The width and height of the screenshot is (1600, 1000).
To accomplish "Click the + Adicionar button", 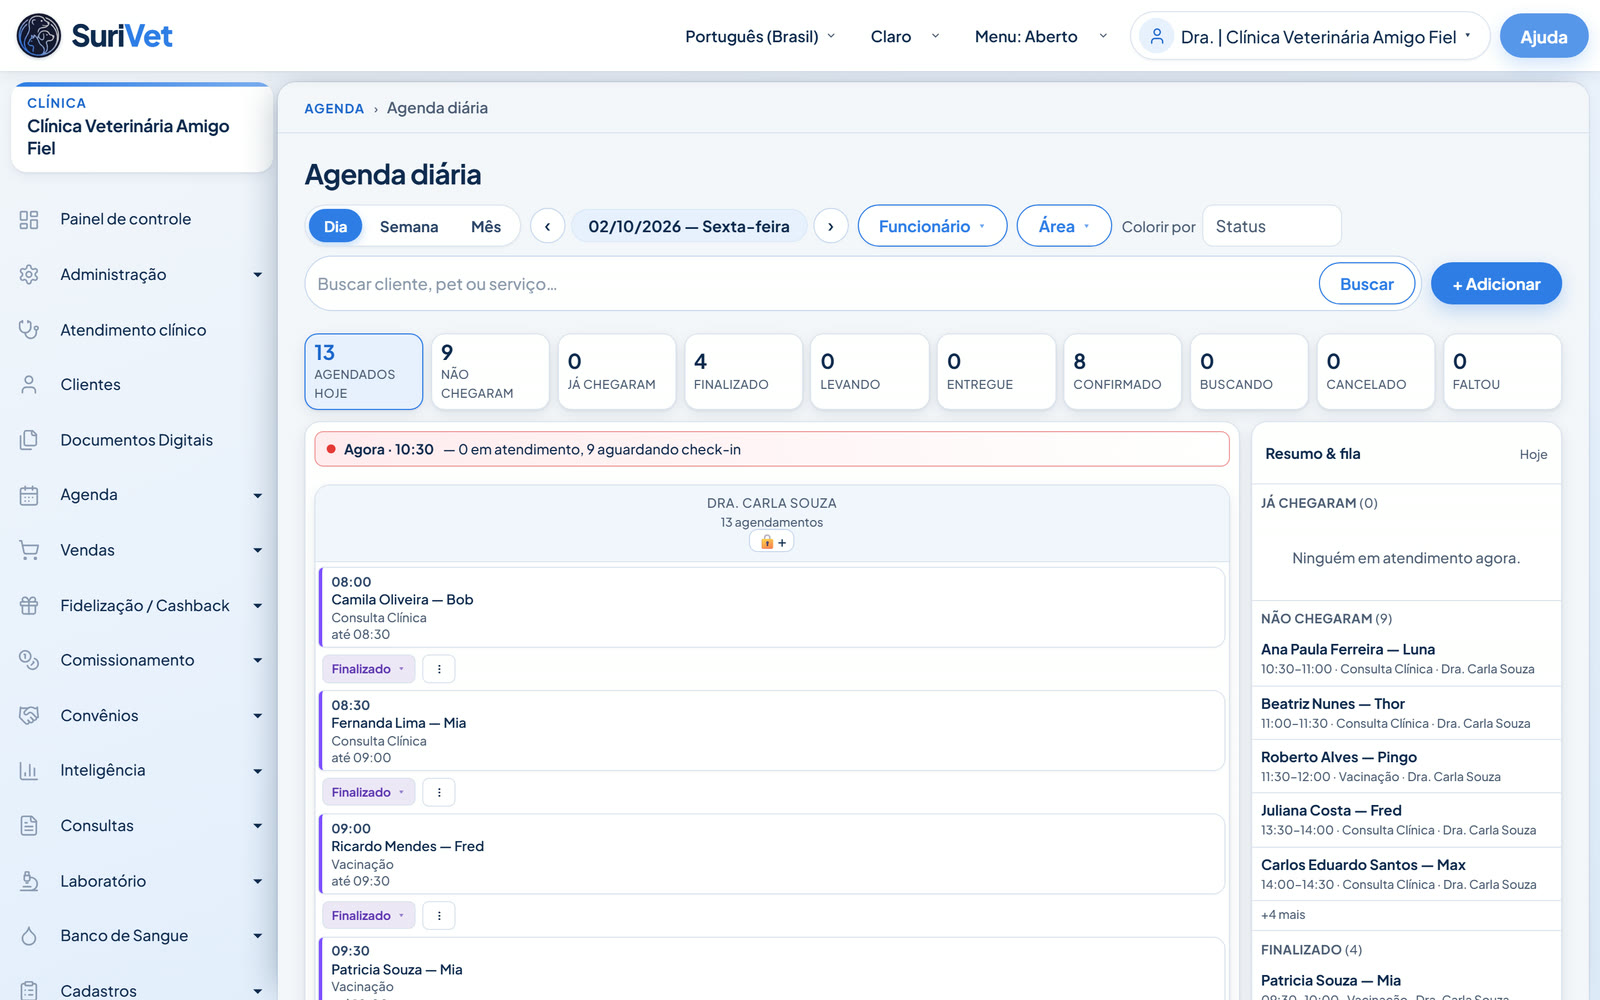I will click(x=1496, y=284).
